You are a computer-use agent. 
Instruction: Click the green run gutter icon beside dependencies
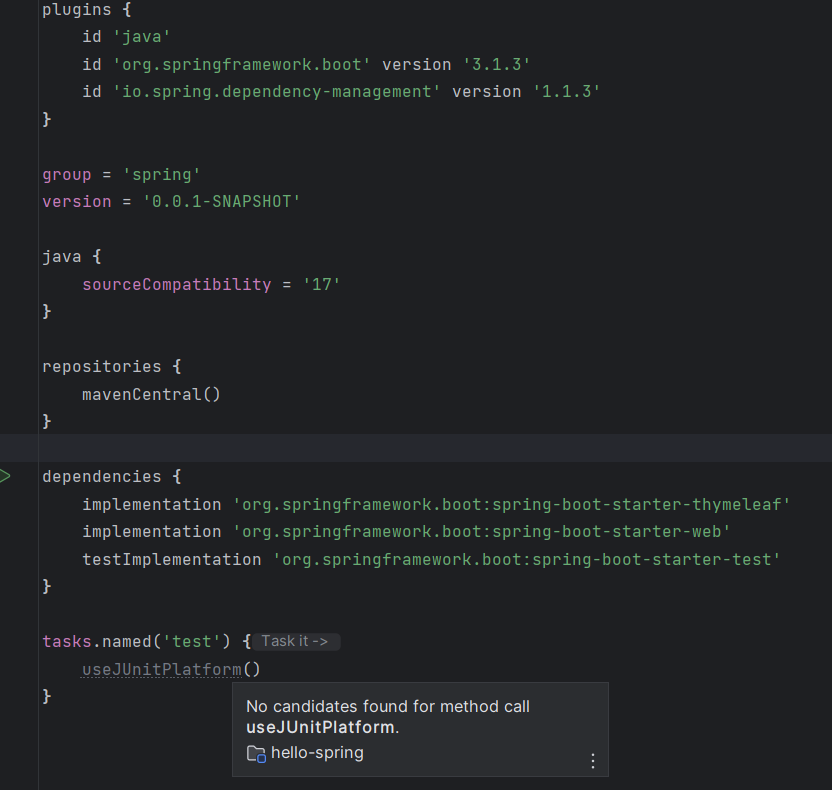pyautogui.click(x=6, y=476)
